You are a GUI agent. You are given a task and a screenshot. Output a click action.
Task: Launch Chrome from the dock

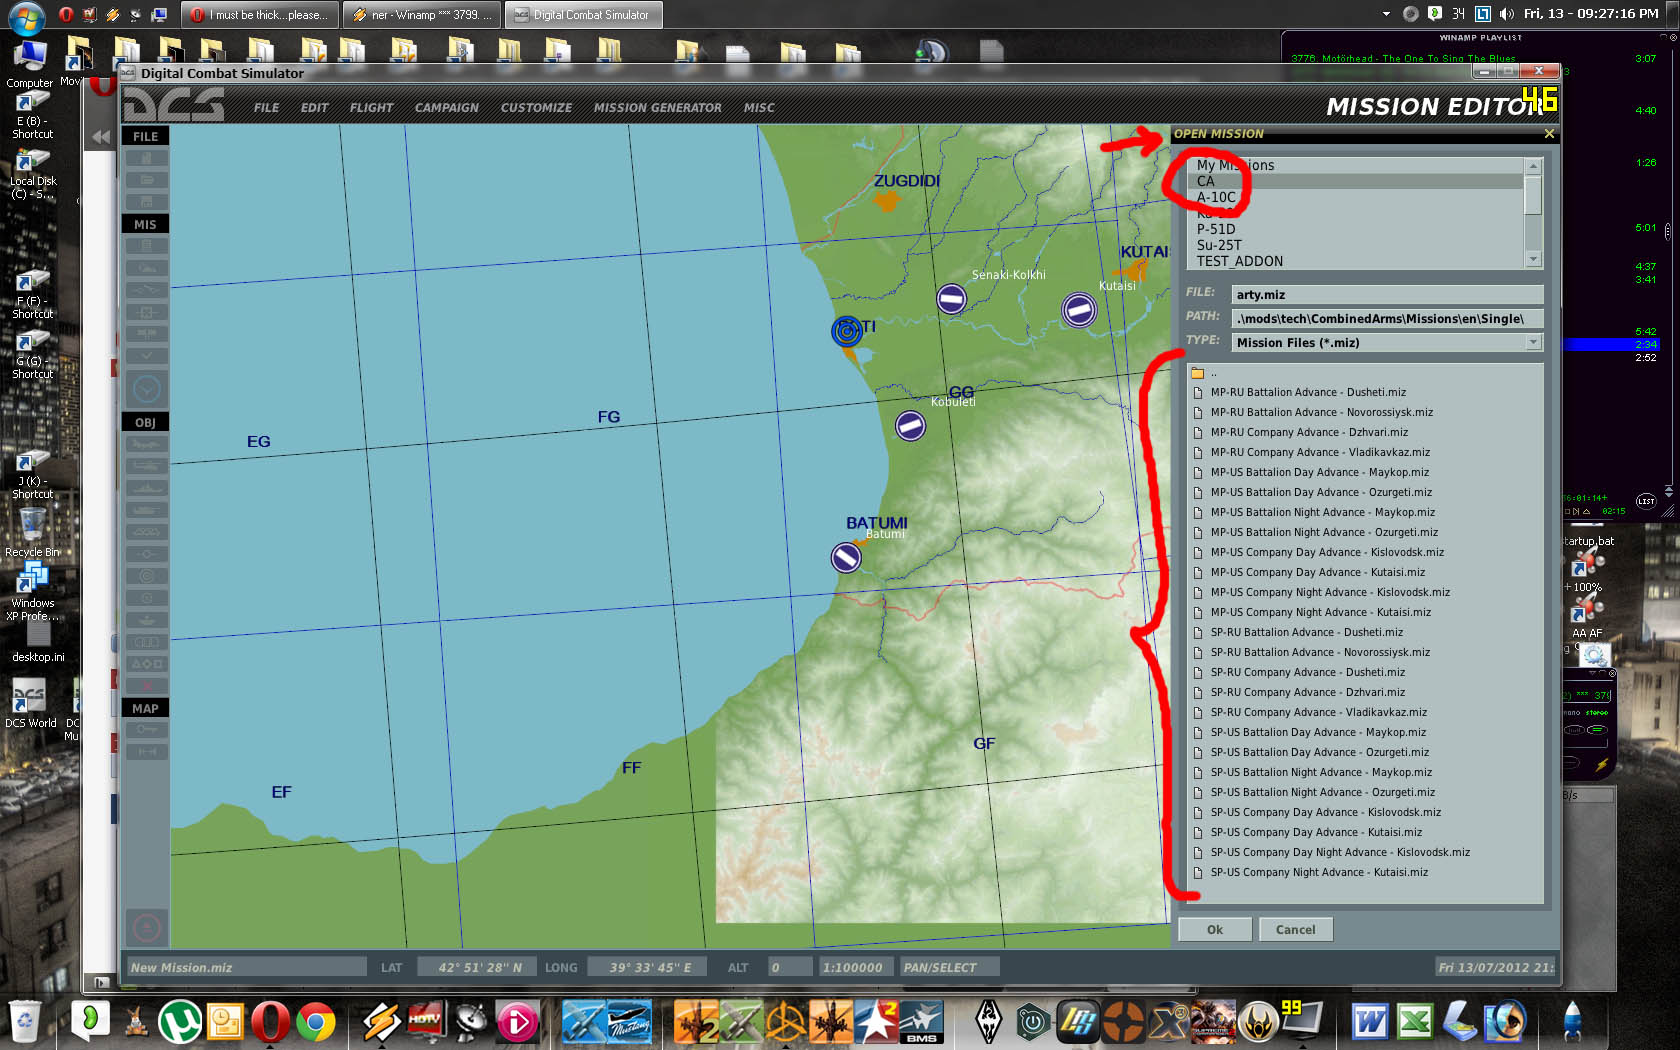pos(316,1022)
